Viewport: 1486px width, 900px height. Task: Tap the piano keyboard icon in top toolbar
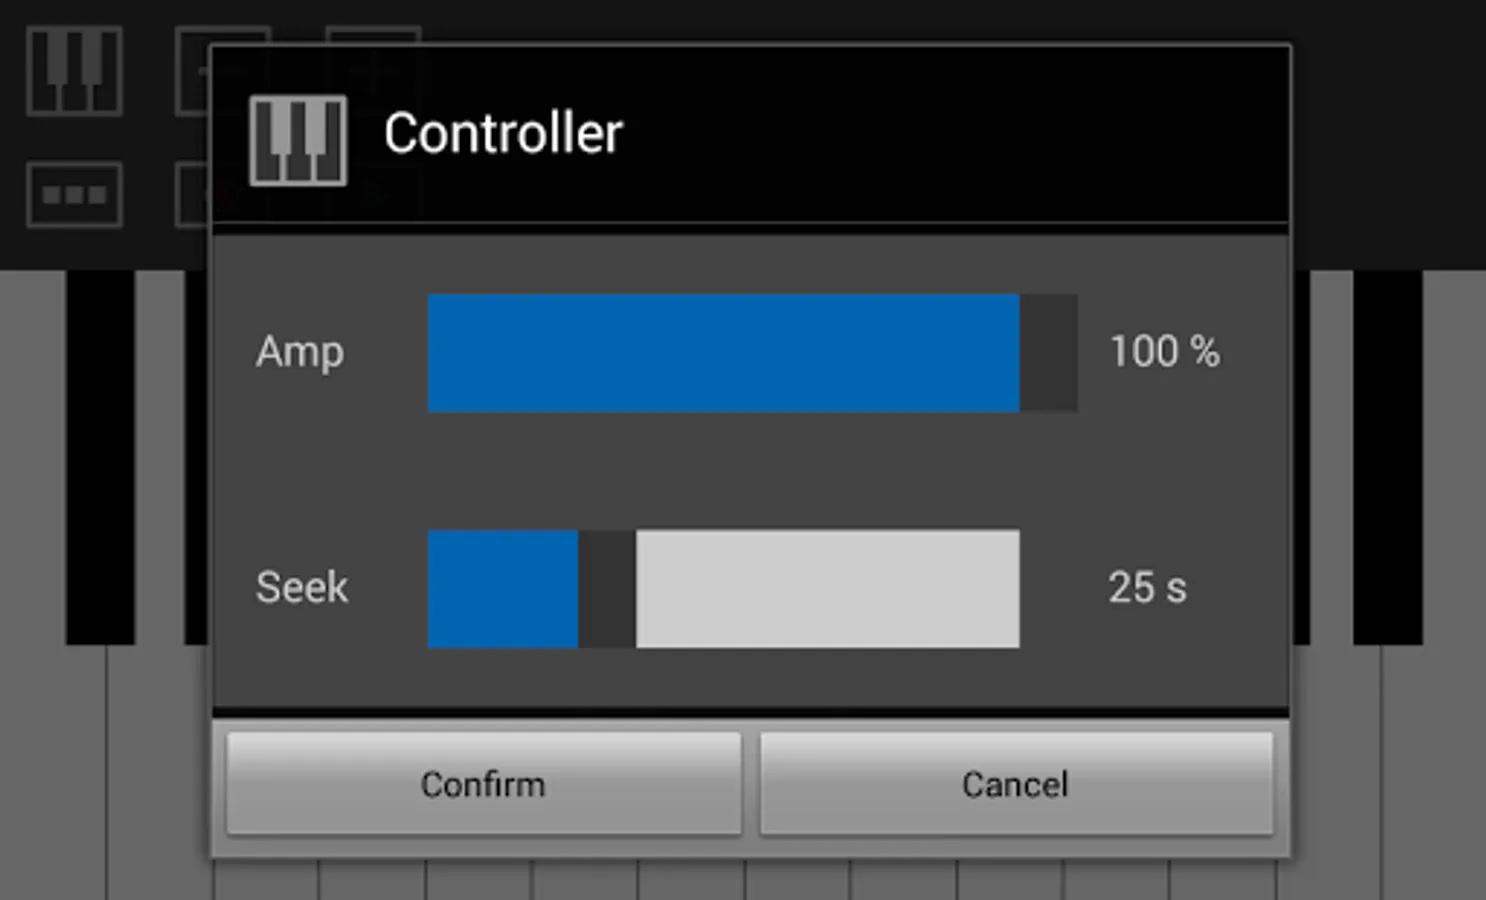point(74,70)
